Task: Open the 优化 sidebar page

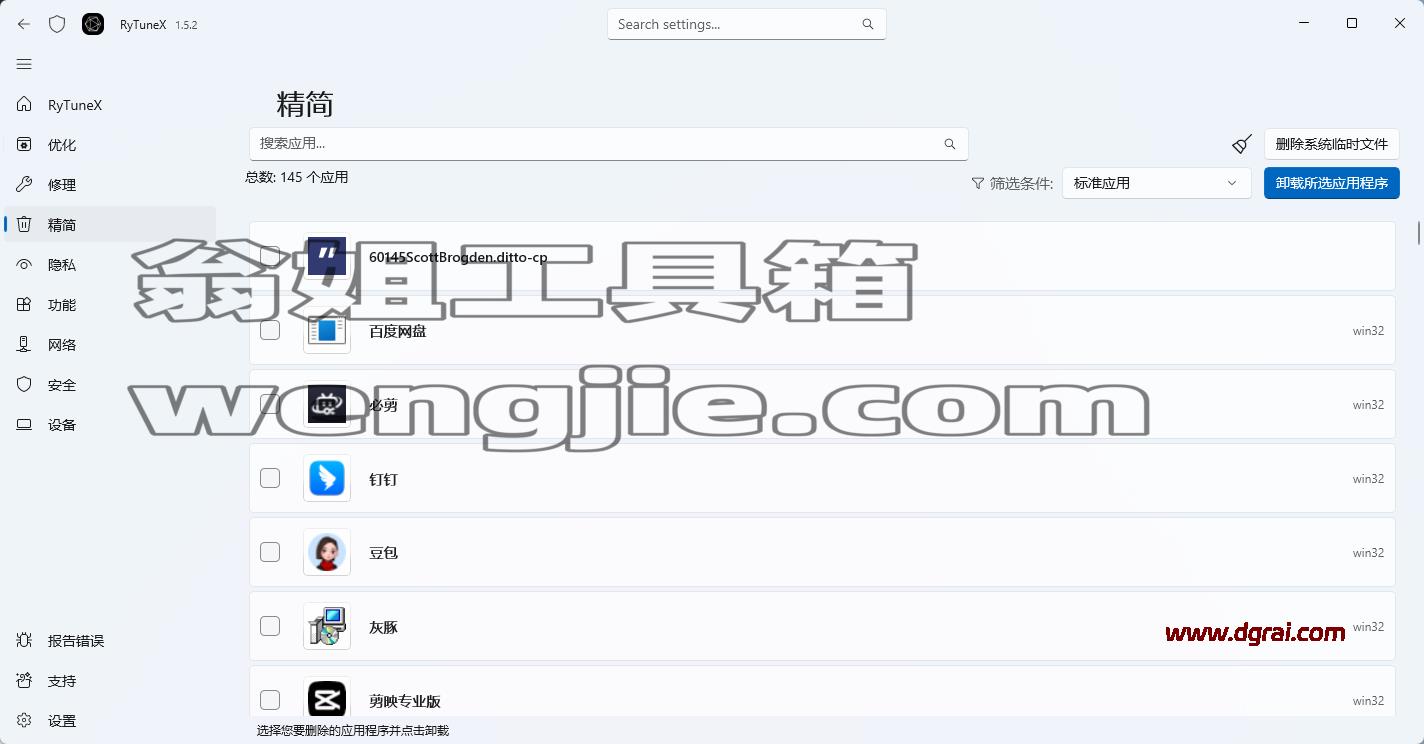Action: [x=110, y=145]
